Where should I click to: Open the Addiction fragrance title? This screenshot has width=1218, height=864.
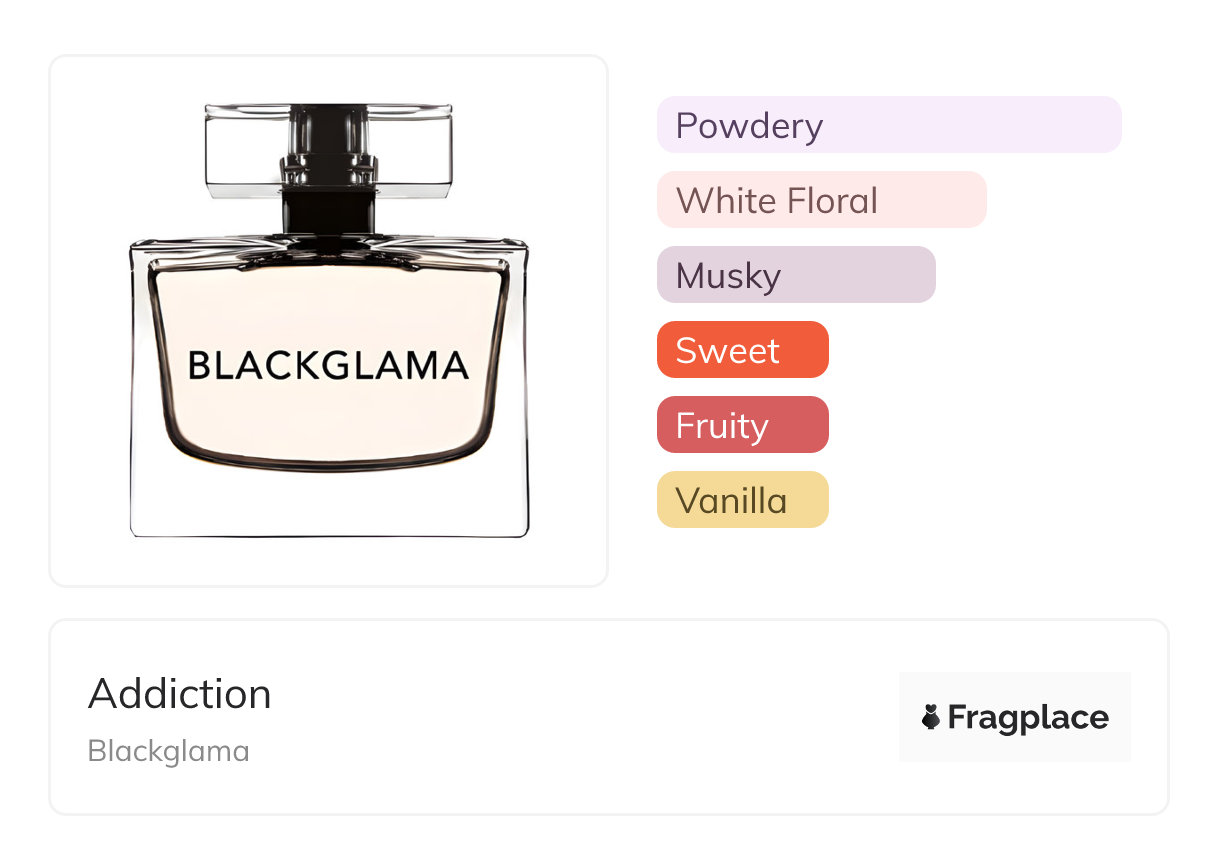pos(180,694)
